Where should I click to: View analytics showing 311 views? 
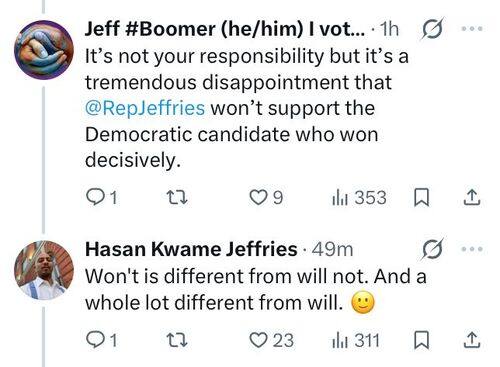(356, 340)
